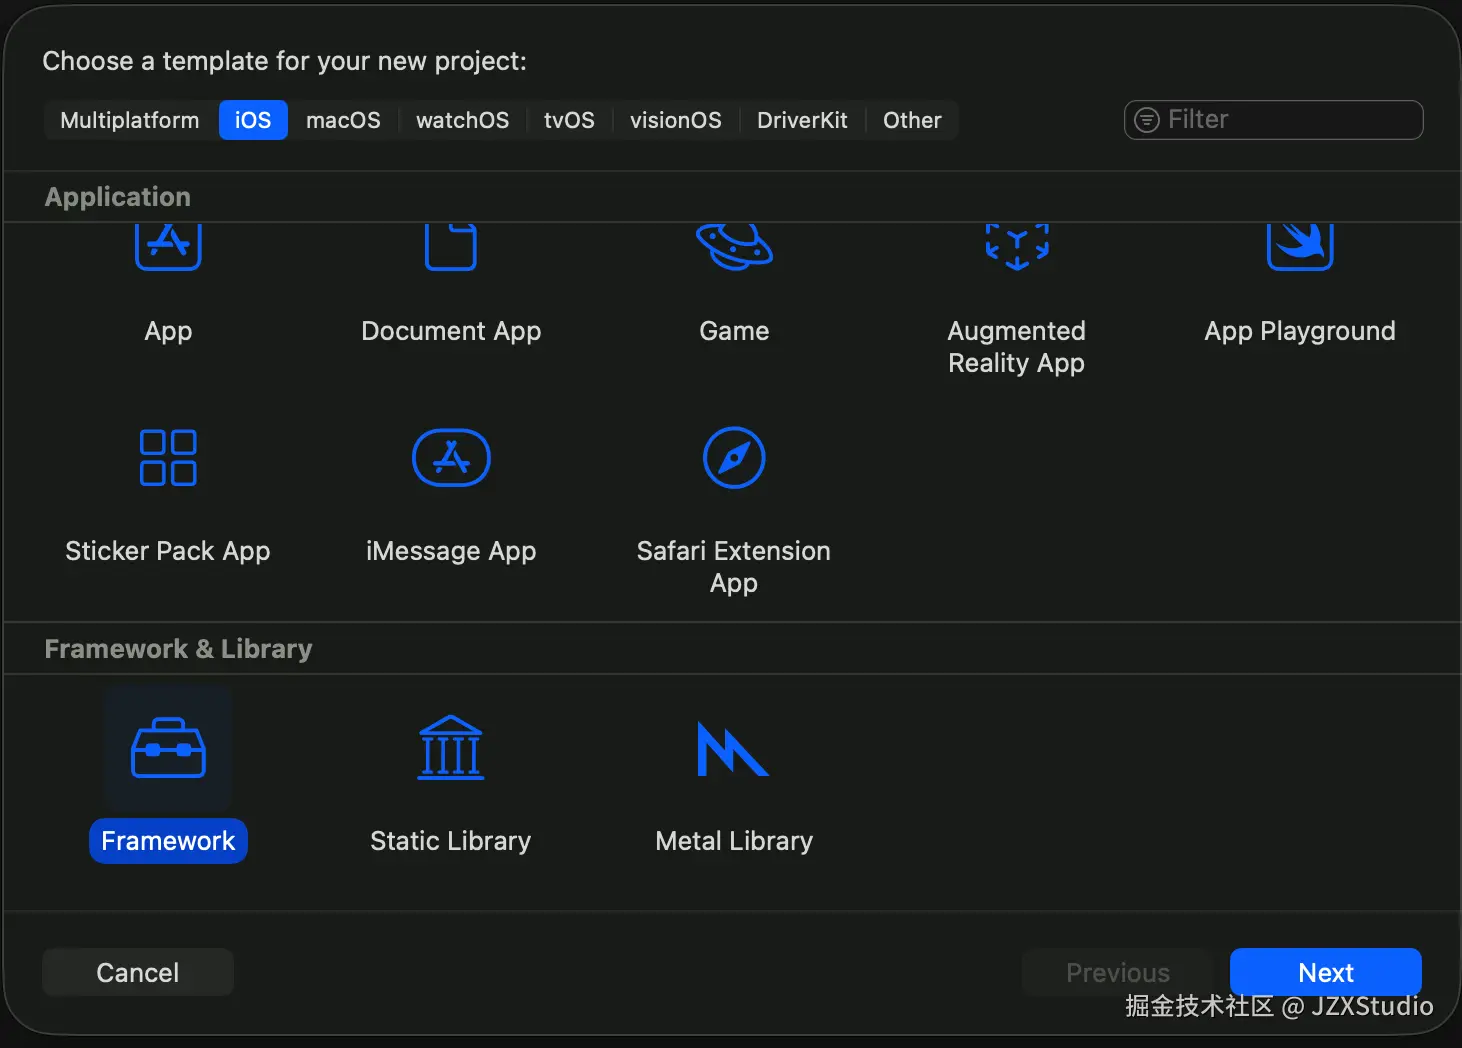Viewport: 1462px width, 1048px height.
Task: Click the Game label
Action: 734,331
